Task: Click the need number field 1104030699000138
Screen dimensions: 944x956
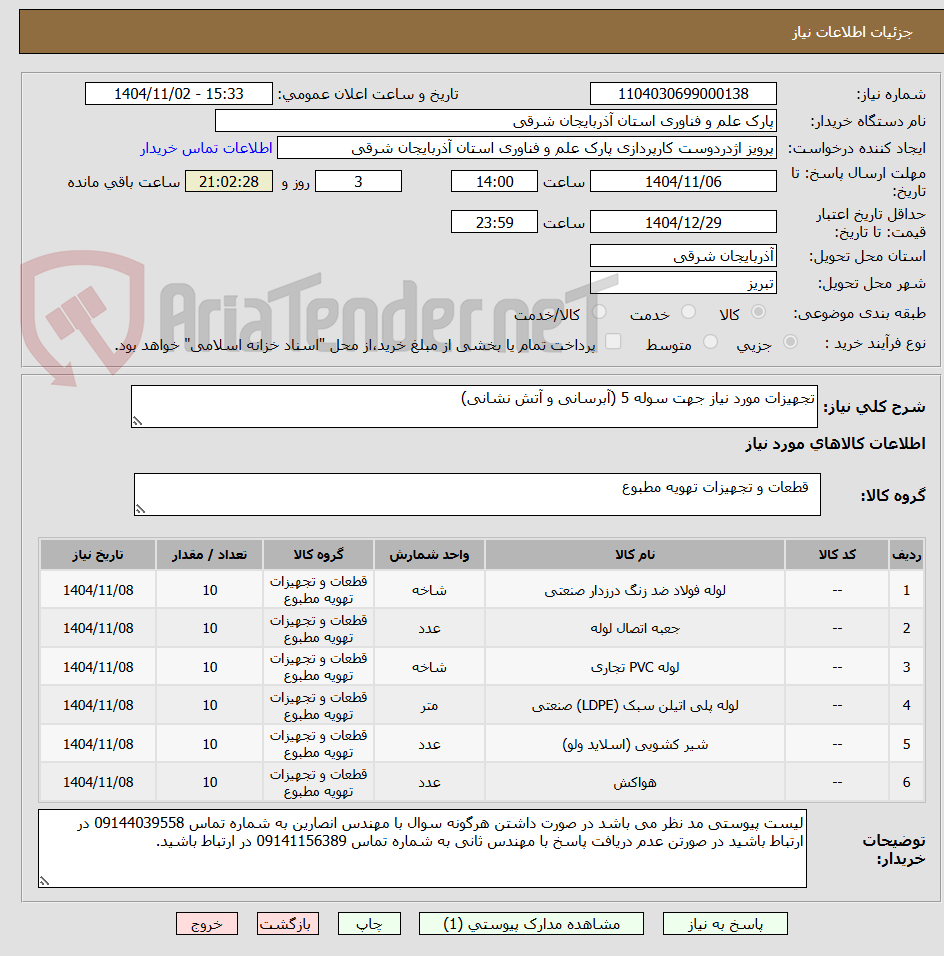Action: (x=683, y=94)
